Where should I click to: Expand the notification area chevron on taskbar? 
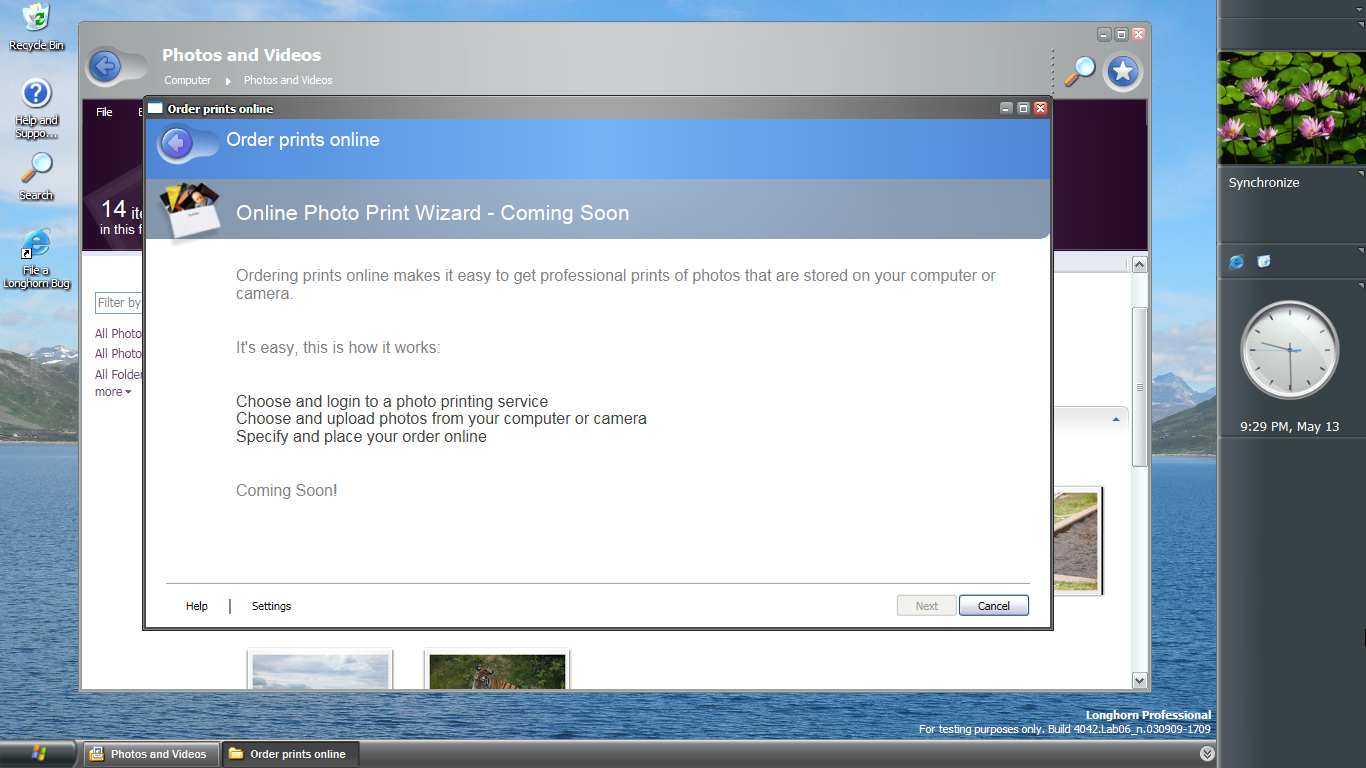point(1207,754)
